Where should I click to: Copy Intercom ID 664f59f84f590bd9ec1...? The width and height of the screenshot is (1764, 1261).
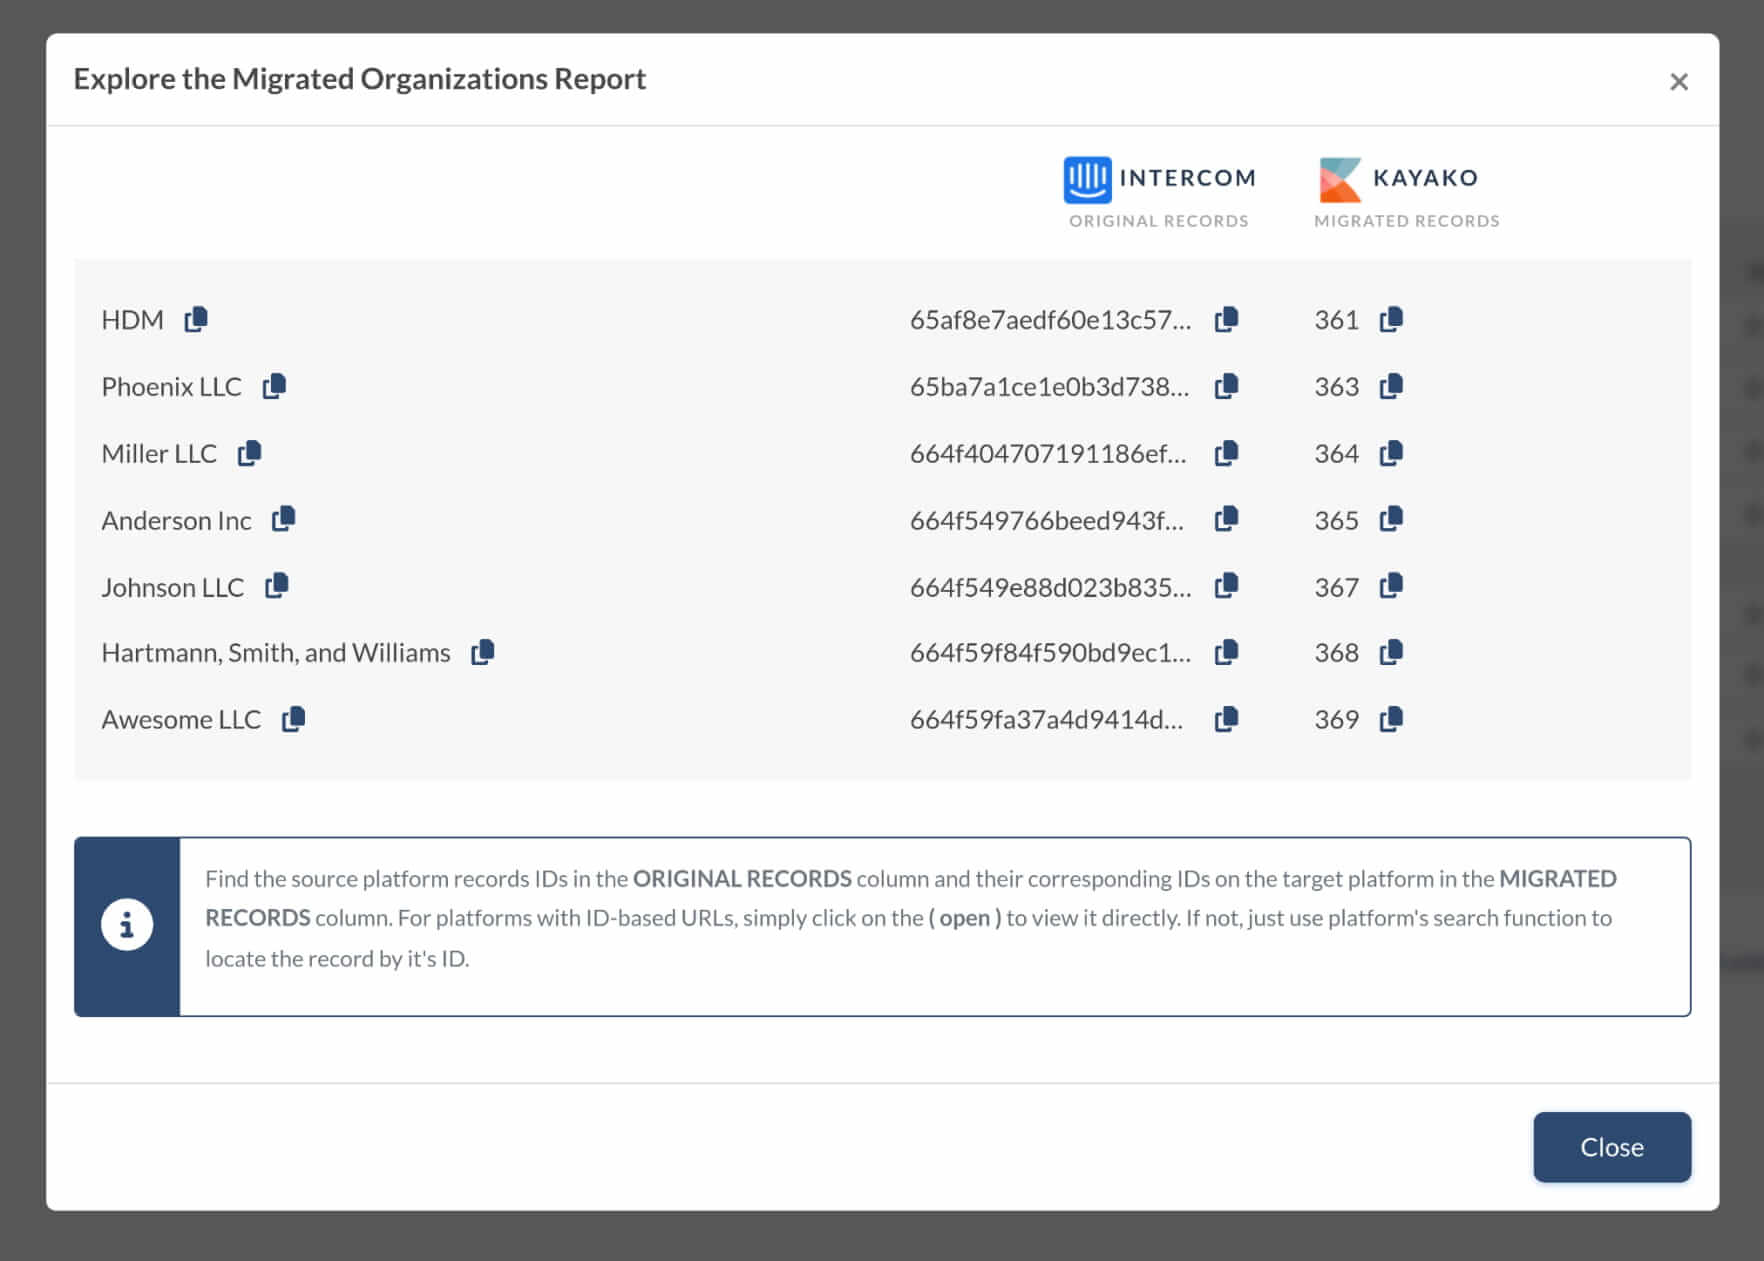point(1226,652)
